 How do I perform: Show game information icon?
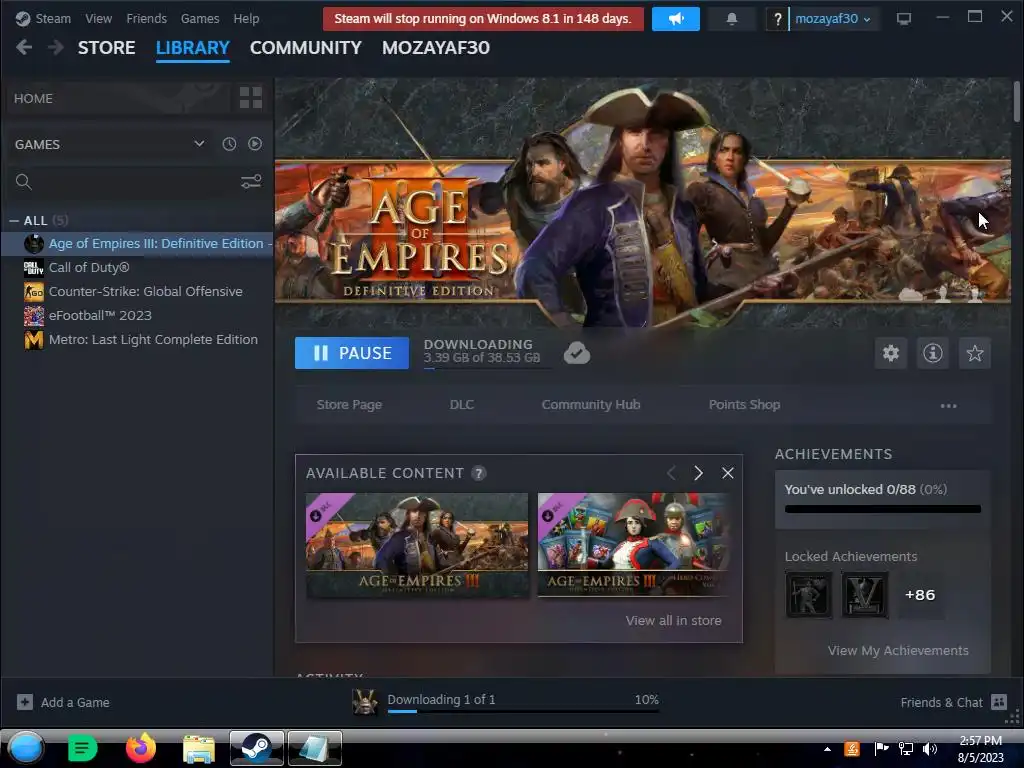933,353
